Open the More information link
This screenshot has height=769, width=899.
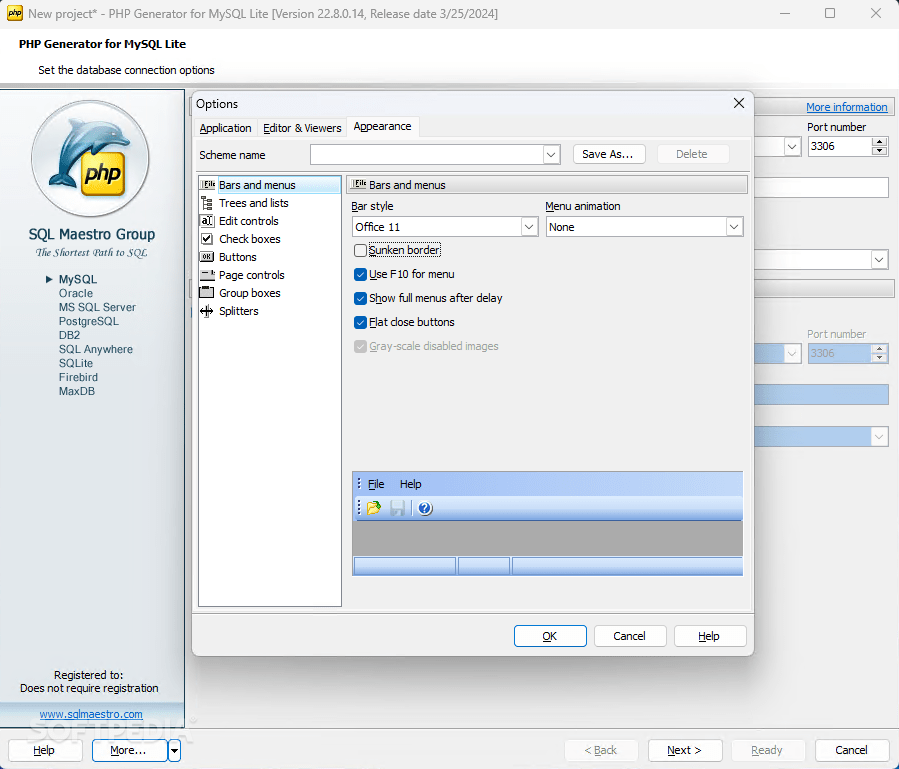click(846, 107)
